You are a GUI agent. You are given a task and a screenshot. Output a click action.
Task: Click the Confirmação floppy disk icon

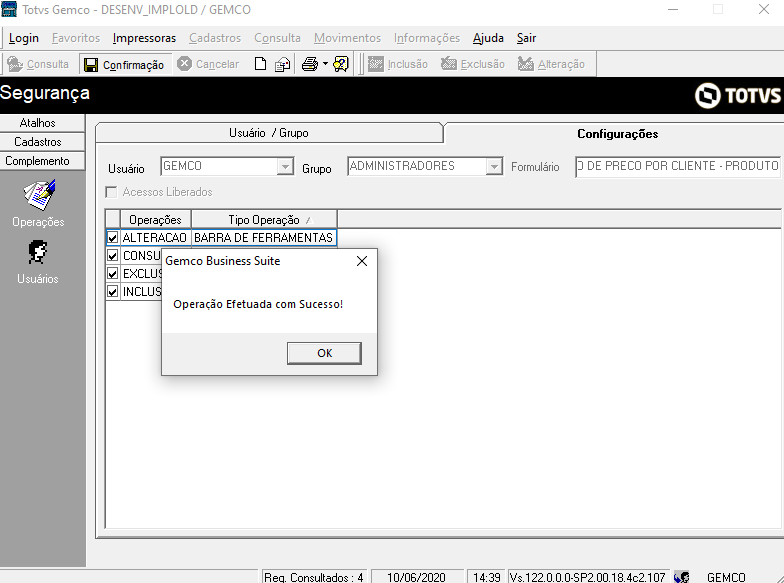(x=91, y=64)
